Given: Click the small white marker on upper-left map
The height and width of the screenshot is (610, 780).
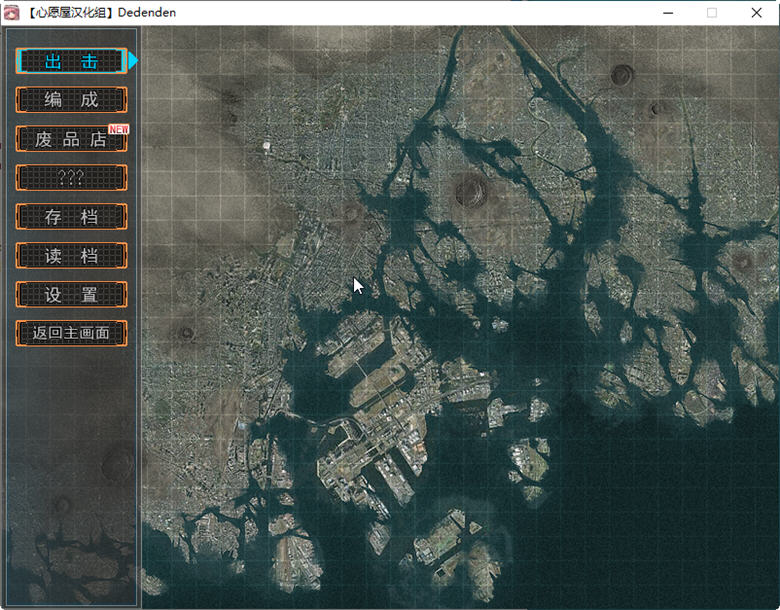Looking at the screenshot, I should pos(267,146).
